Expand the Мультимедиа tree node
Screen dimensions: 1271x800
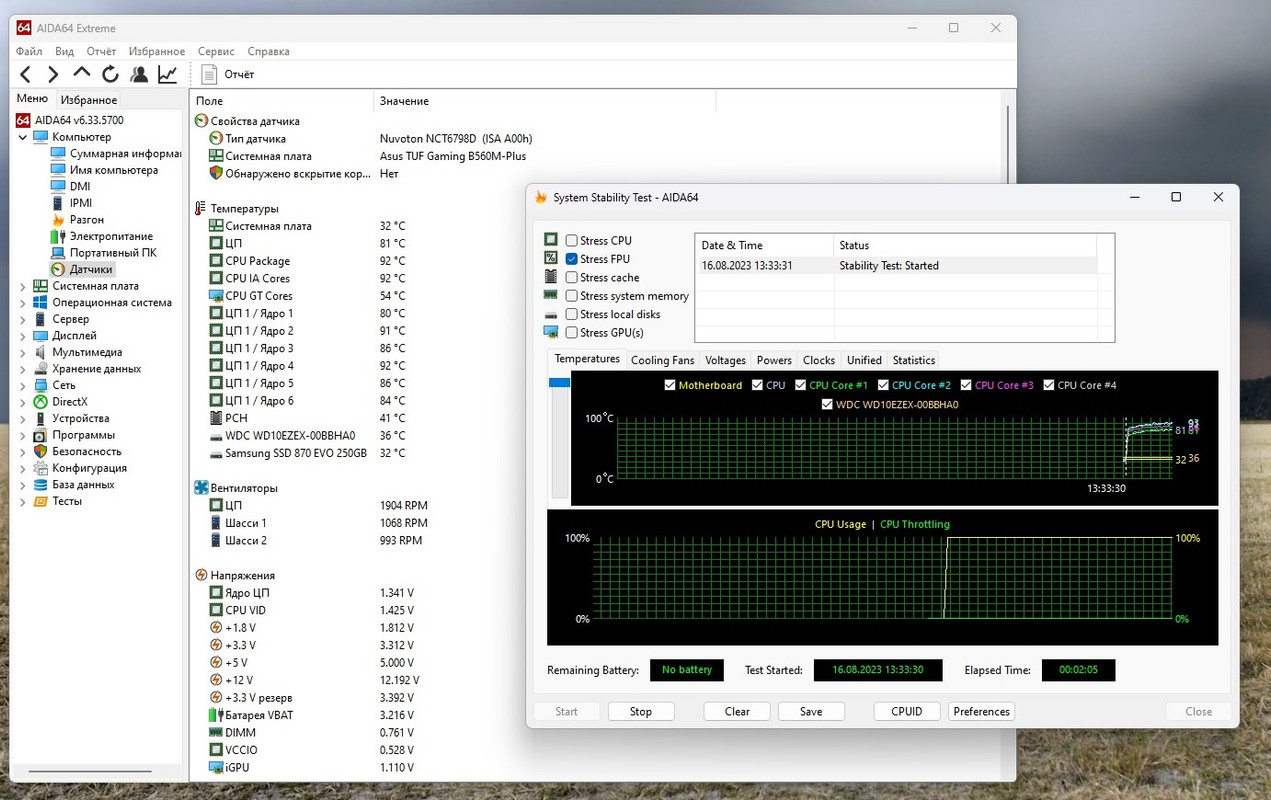pos(23,352)
